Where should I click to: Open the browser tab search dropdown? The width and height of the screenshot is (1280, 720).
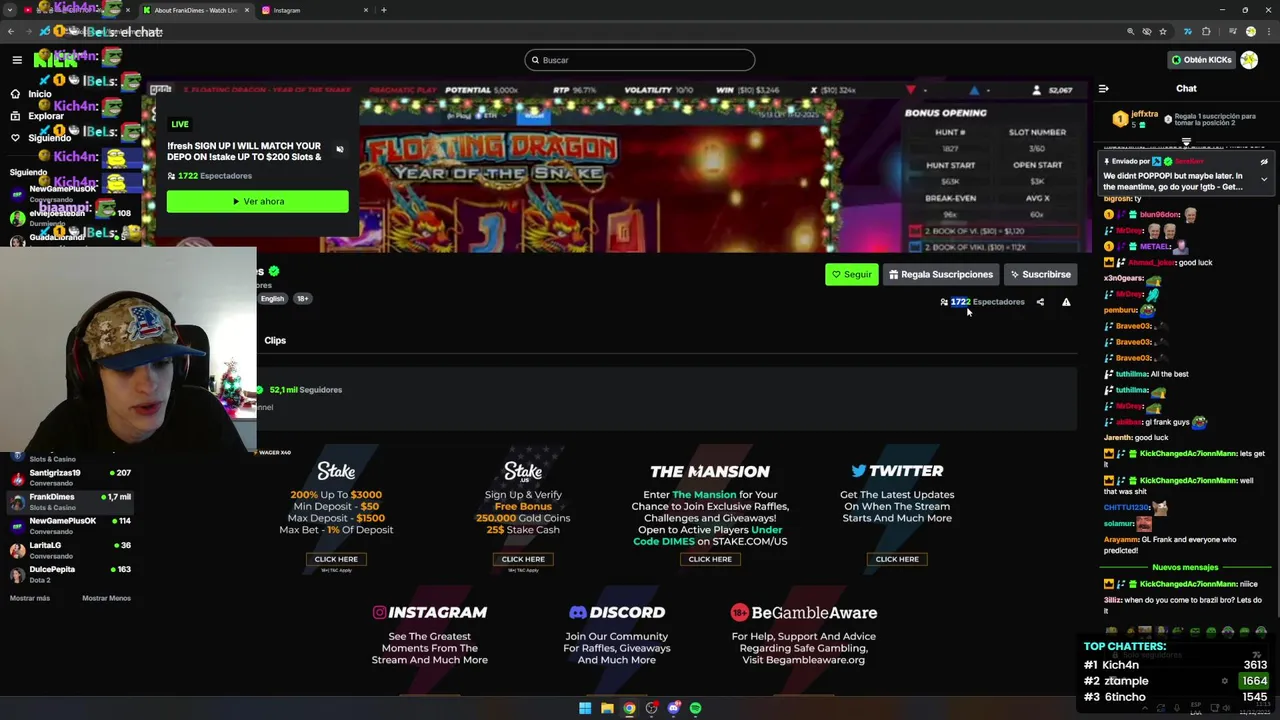pyautogui.click(x=10, y=10)
